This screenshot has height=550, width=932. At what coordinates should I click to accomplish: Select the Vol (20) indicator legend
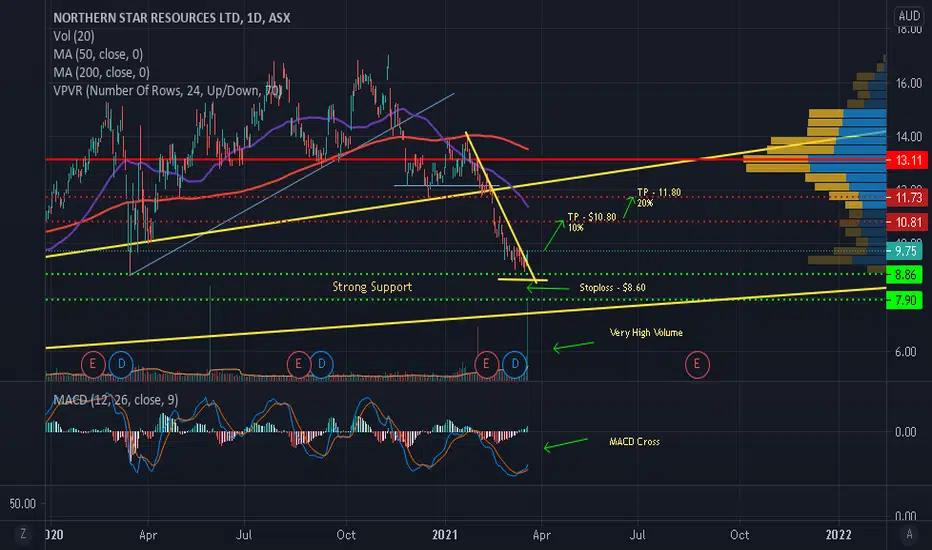click(74, 36)
